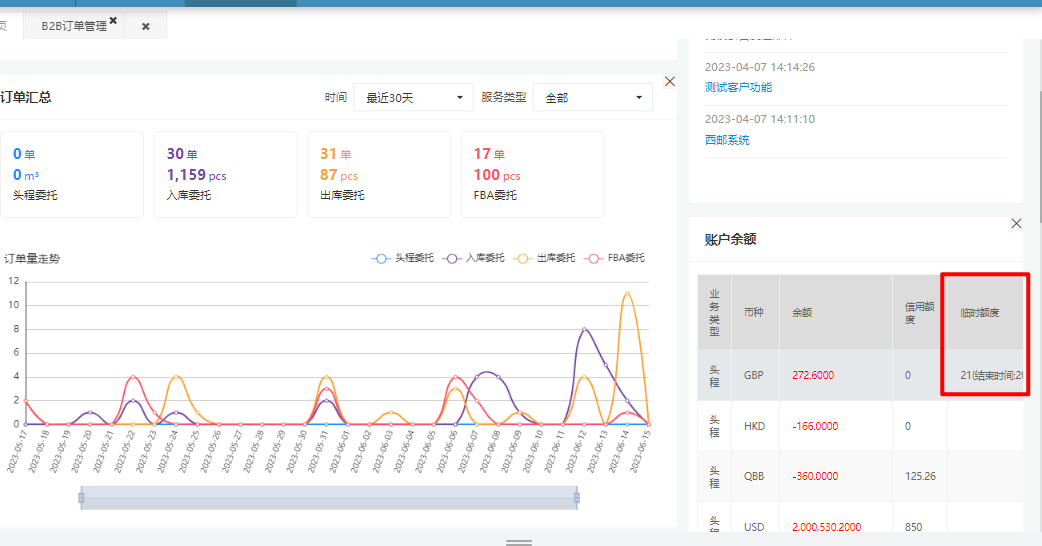Screen dimensions: 1042x546
Task: Toggle the 入库委托 legend series
Action: pyautogui.click(x=473, y=258)
